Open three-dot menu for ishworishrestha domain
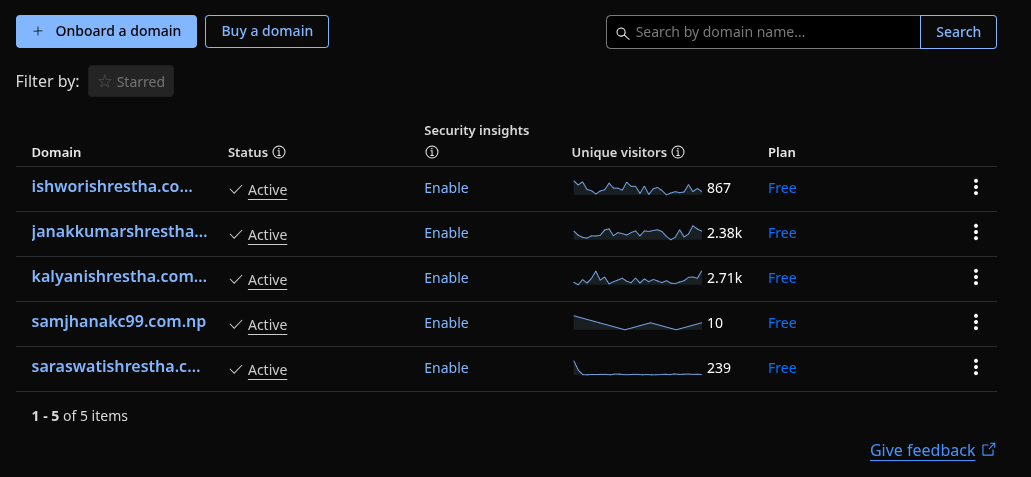The height and width of the screenshot is (477, 1031). coord(975,187)
